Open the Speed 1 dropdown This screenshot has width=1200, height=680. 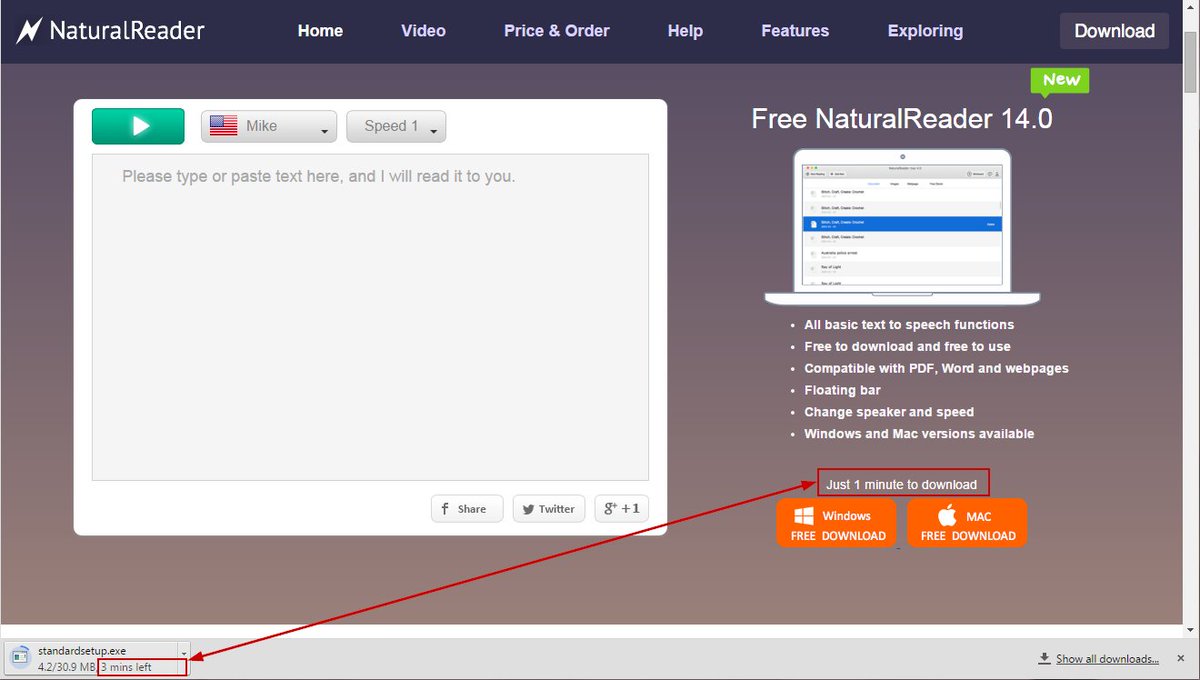point(396,126)
